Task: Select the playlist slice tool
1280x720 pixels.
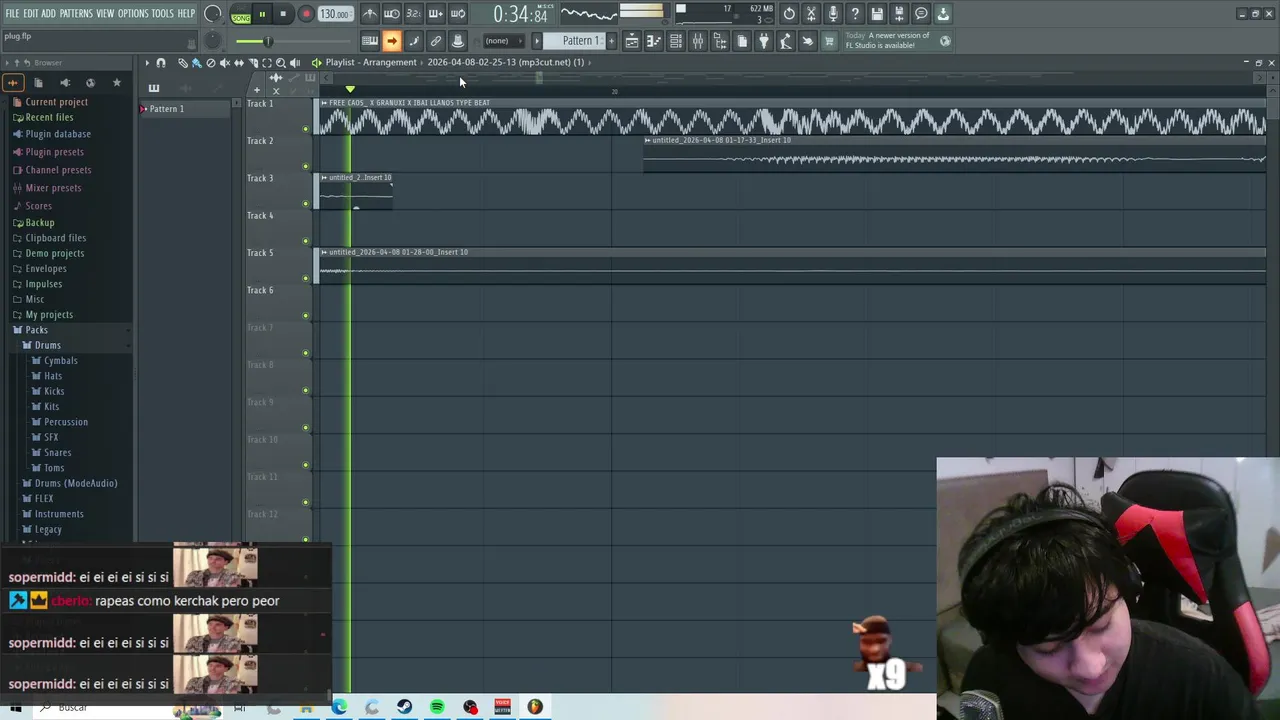Action: coord(252,63)
